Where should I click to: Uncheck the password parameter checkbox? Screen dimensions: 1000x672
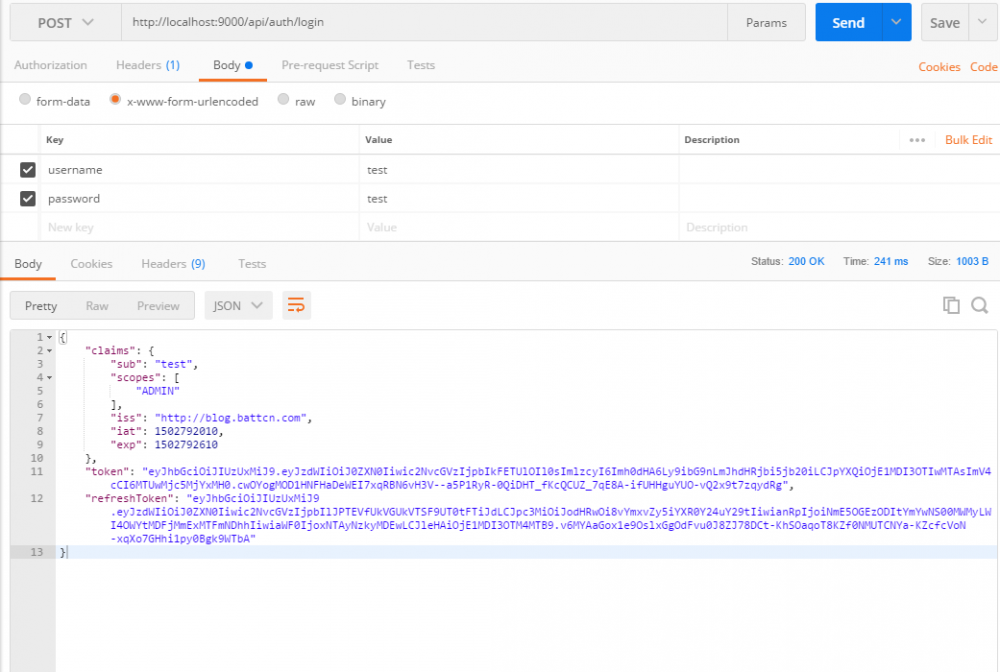point(28,199)
